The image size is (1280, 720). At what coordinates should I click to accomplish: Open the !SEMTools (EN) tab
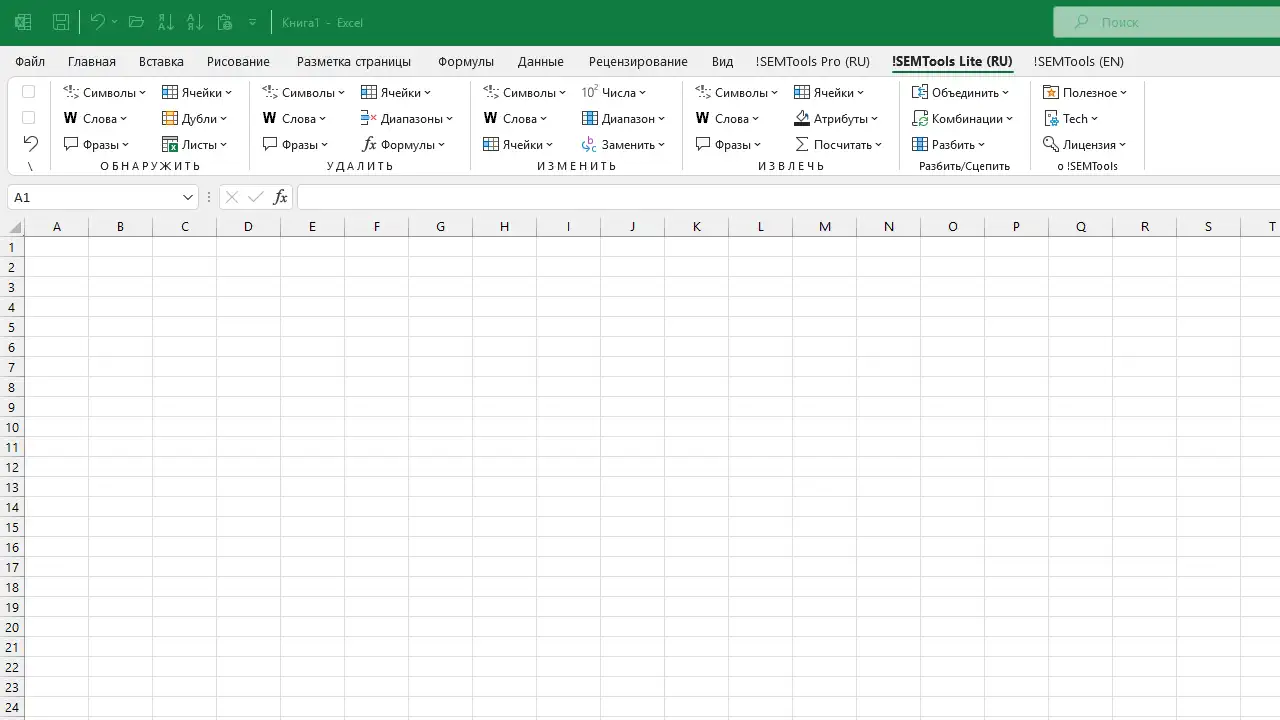point(1079,61)
